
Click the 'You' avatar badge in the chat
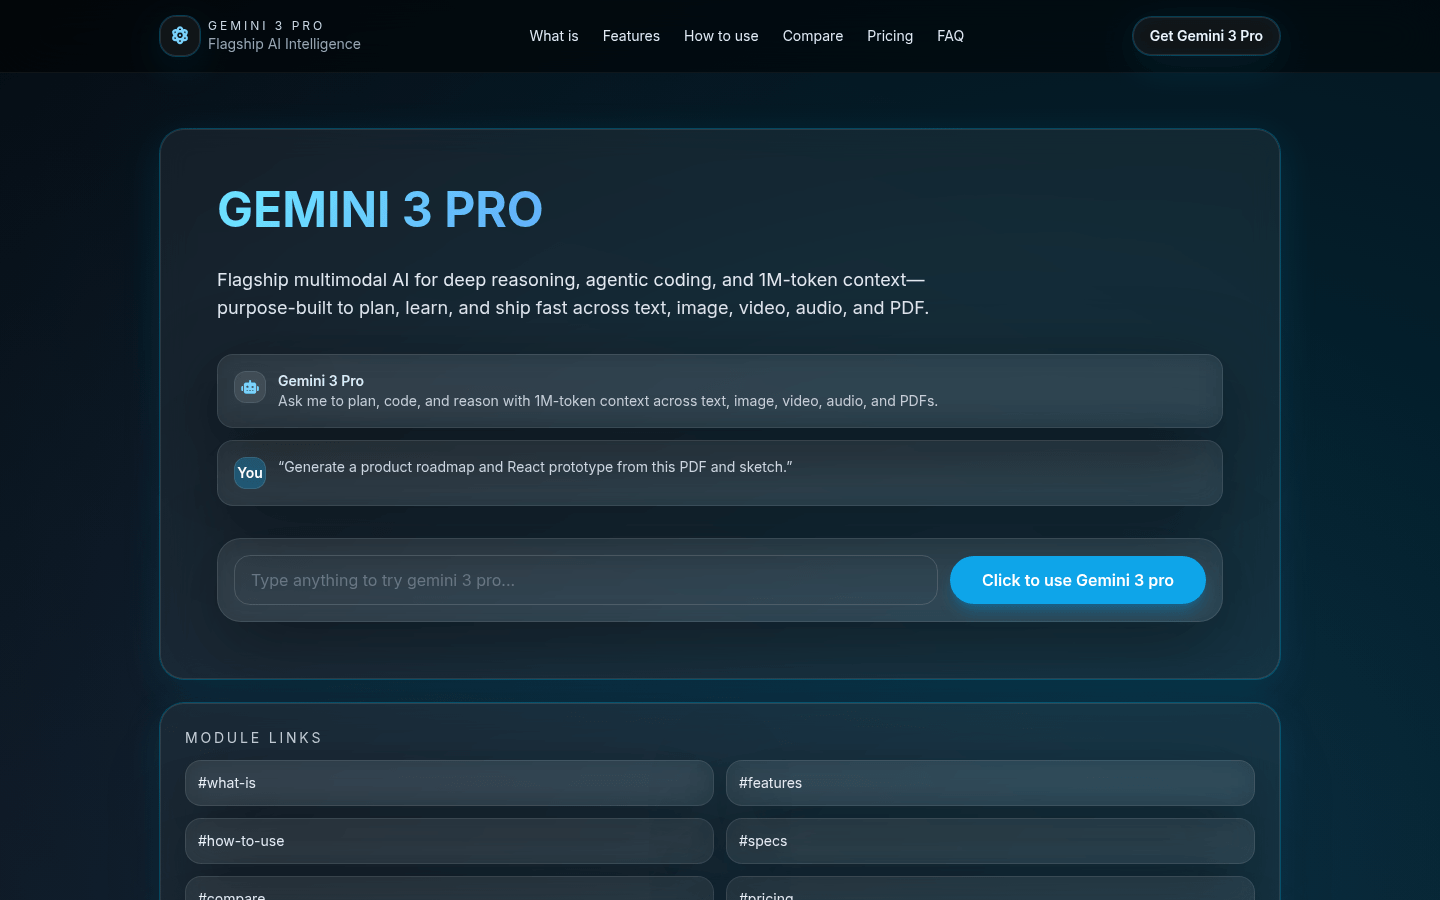[249, 473]
